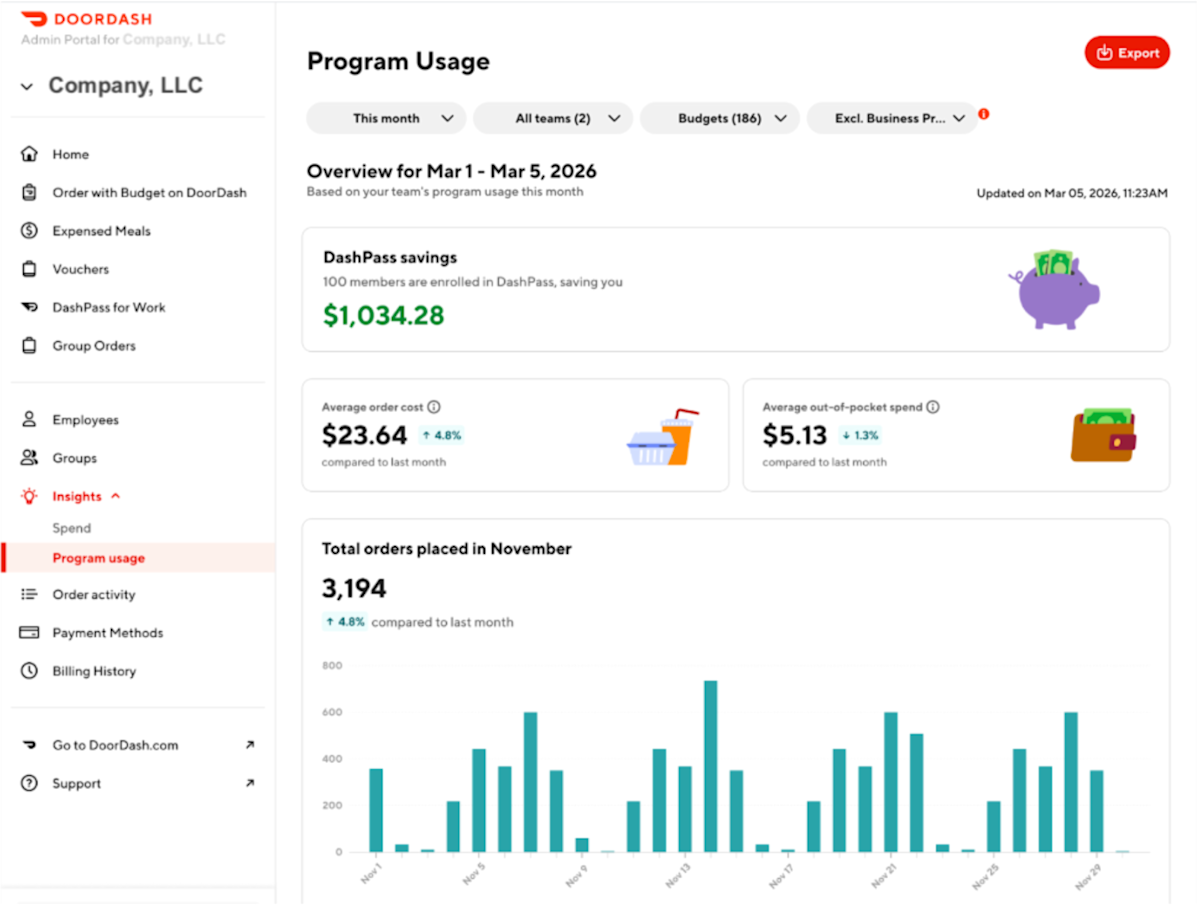Click the Groups people icon
Image resolution: width=1200 pixels, height=920 pixels.
point(29,458)
